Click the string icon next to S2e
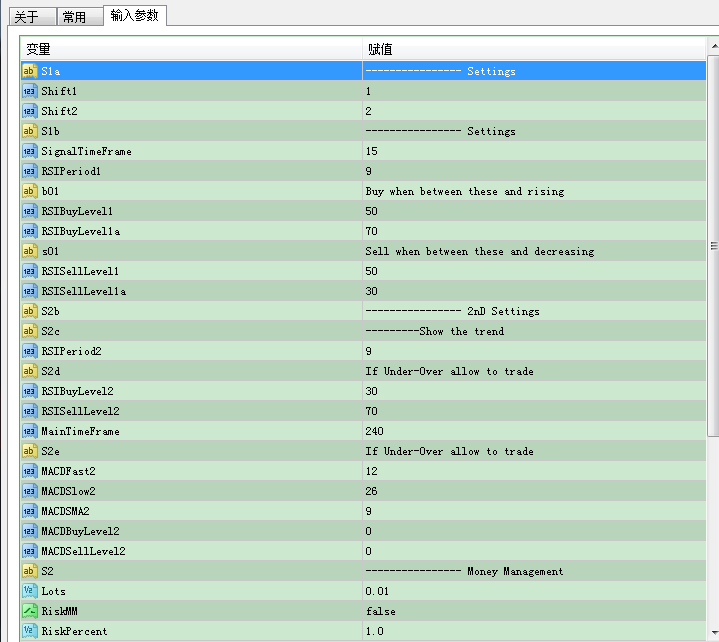Image resolution: width=719 pixels, height=642 pixels. (29, 451)
